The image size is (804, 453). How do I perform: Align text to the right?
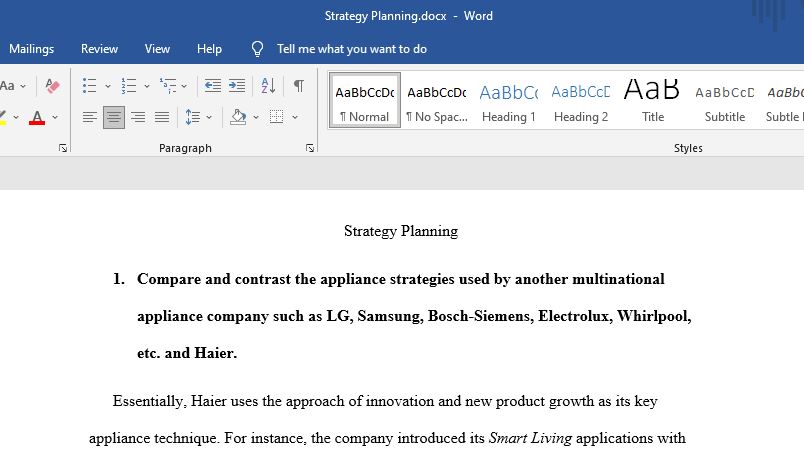pos(137,117)
